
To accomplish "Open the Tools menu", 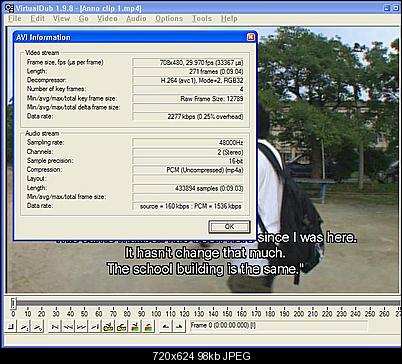I will tap(202, 19).
